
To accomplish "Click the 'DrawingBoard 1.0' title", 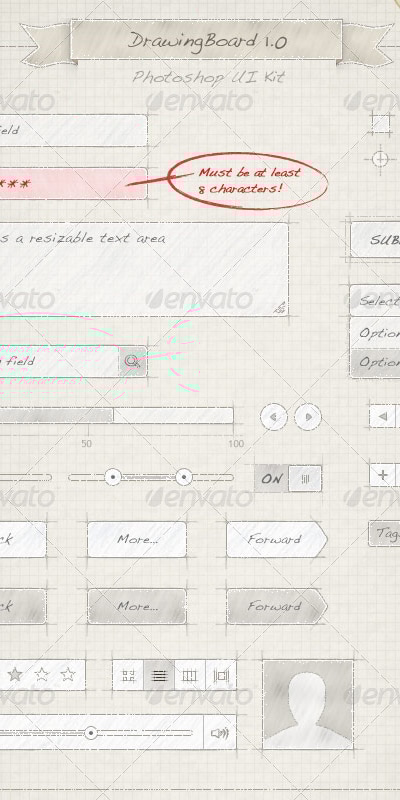I will pyautogui.click(x=208, y=40).
